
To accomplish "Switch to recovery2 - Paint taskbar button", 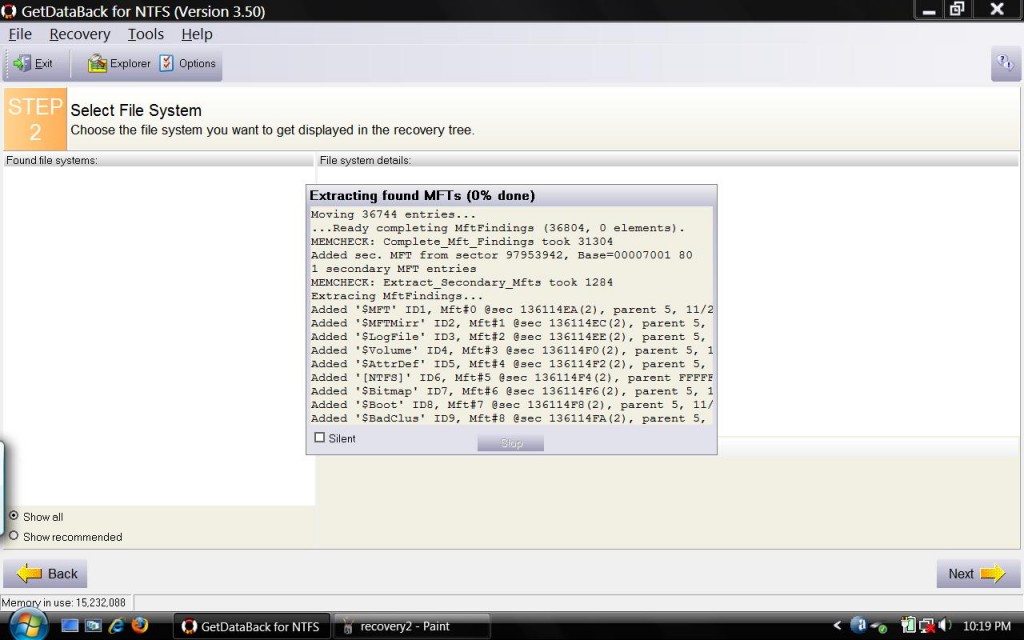I will 411,626.
